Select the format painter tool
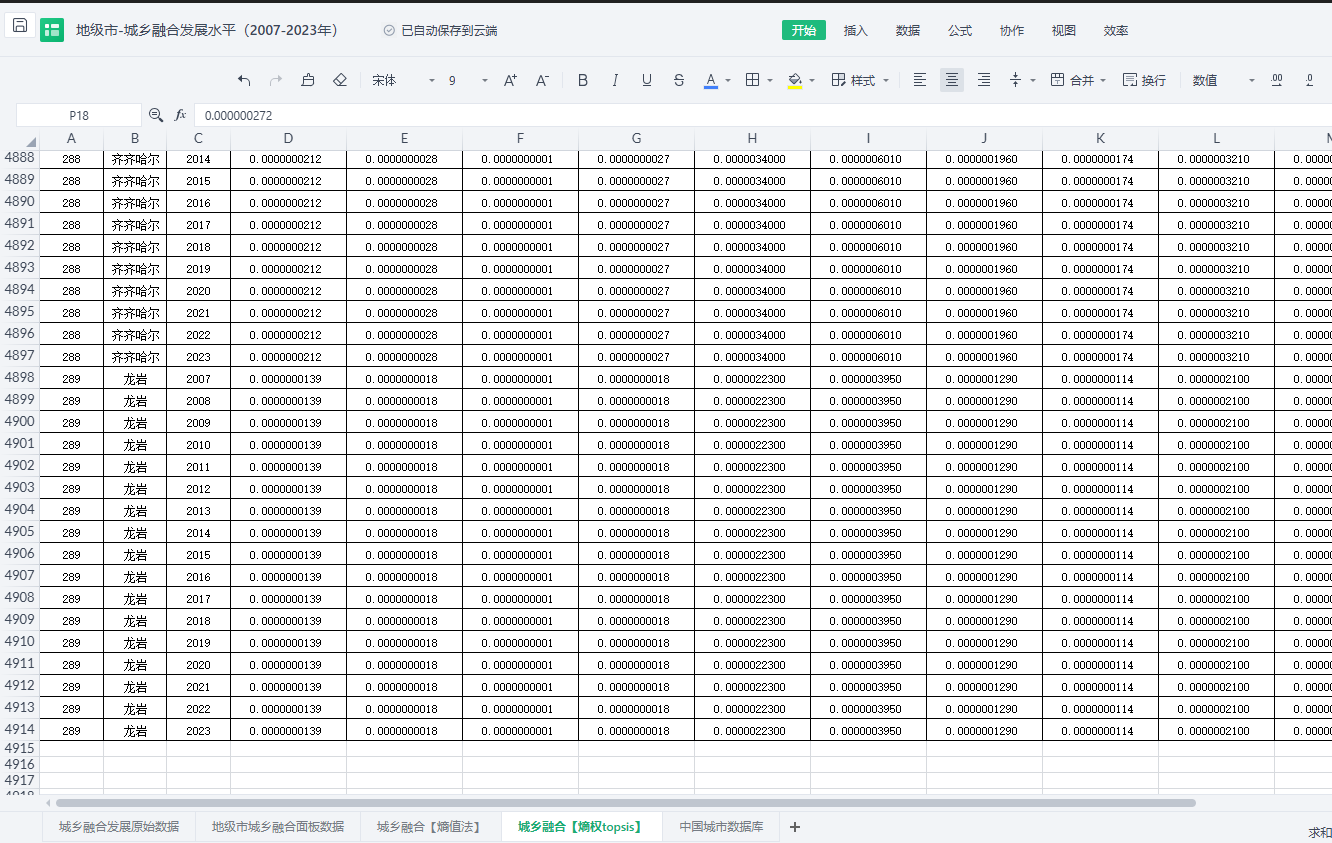The height and width of the screenshot is (843, 1332). click(308, 80)
